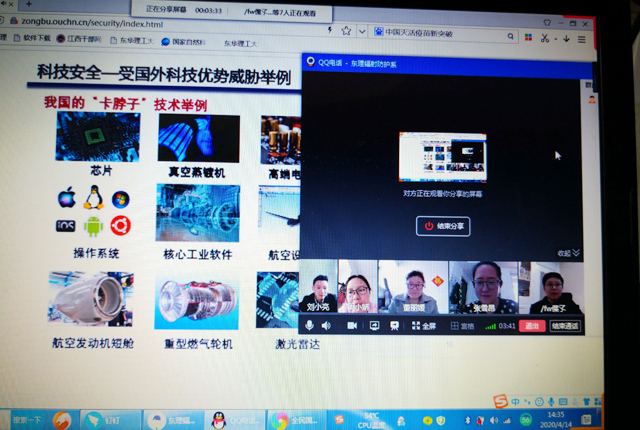Screen dimensions: 640x430
Task: Click the Sogou input method tray icon
Action: tap(500, 401)
